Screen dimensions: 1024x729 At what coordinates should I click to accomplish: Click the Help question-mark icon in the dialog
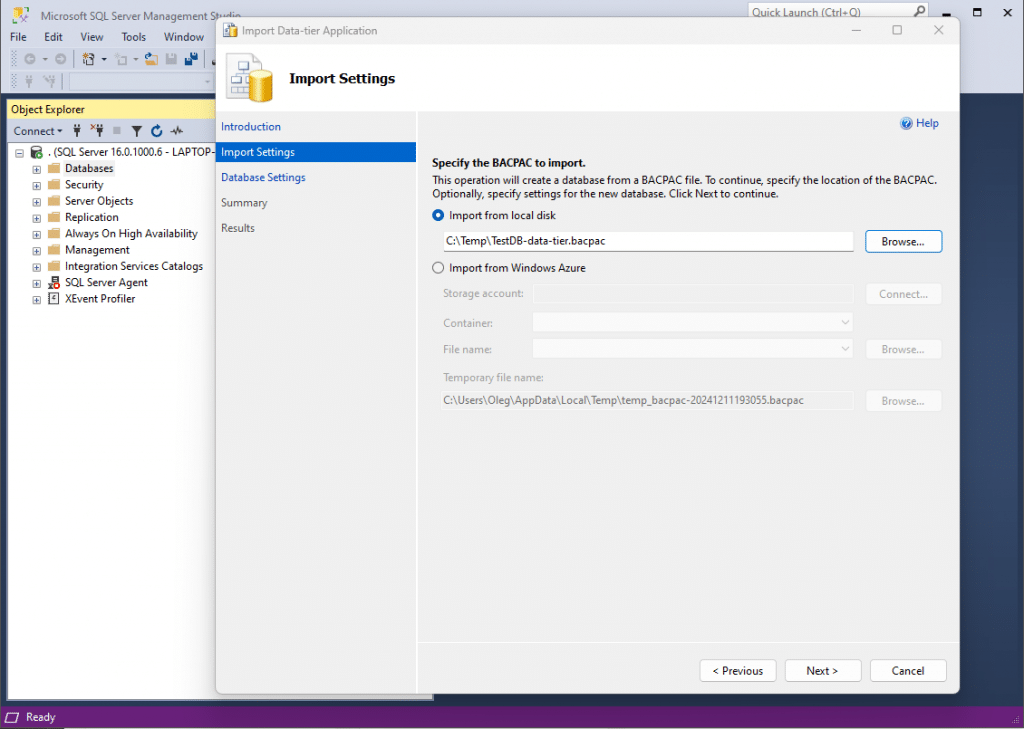point(906,123)
